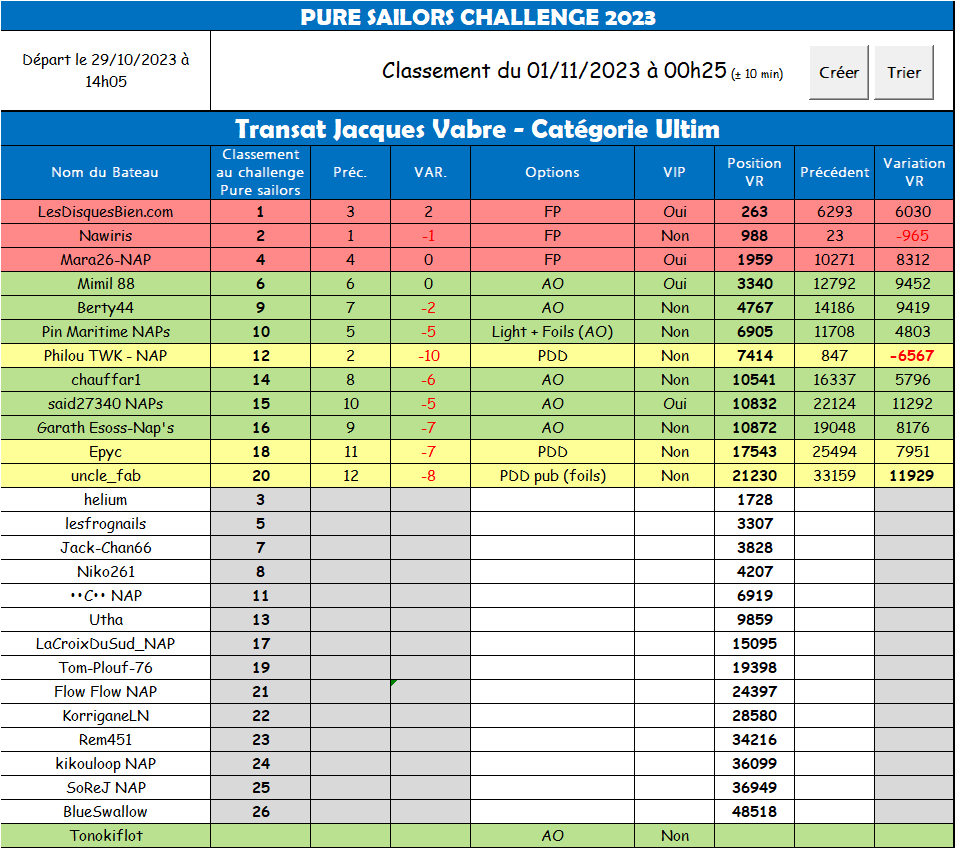The height and width of the screenshot is (848, 955).
Task: Click the Créer button
Action: click(x=838, y=72)
